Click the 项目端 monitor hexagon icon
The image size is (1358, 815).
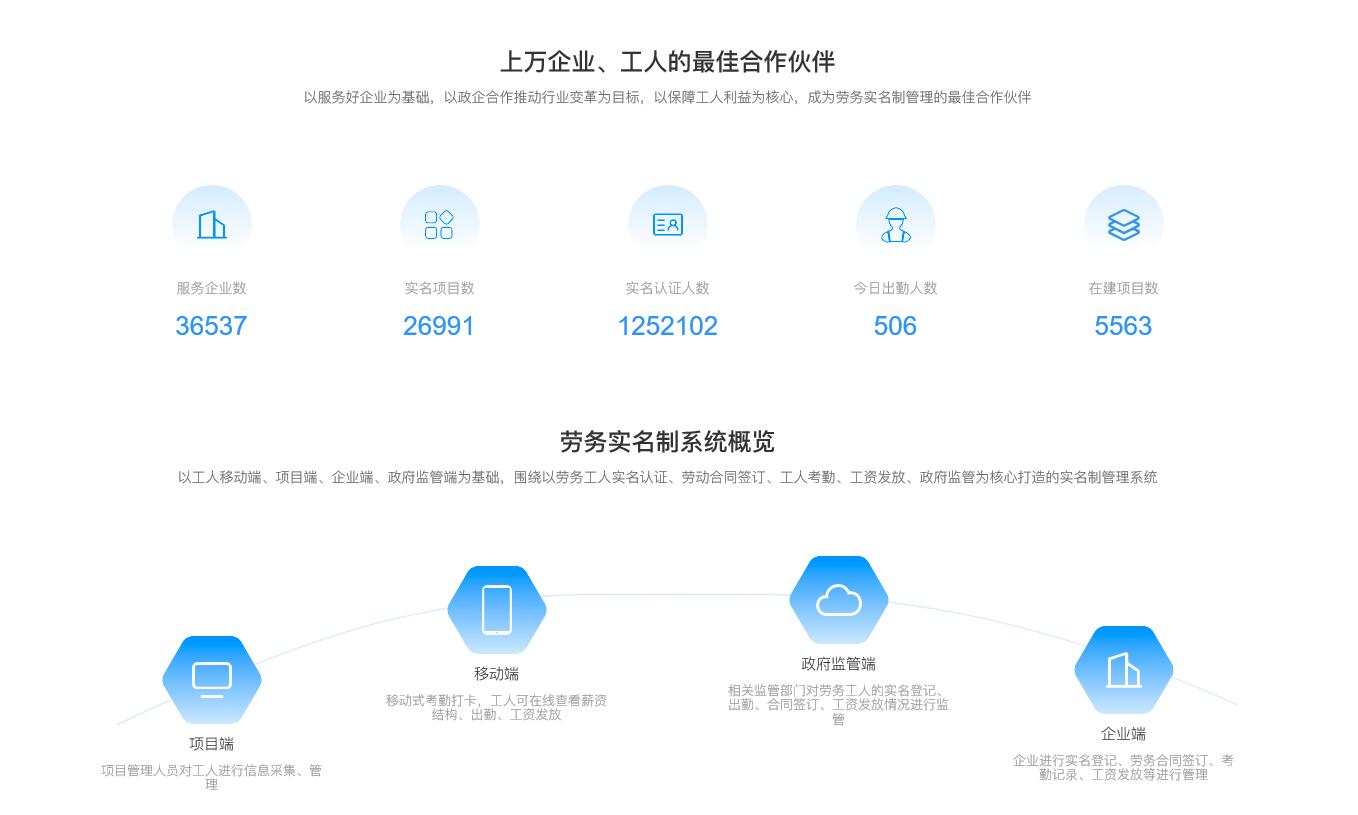pos(212,679)
